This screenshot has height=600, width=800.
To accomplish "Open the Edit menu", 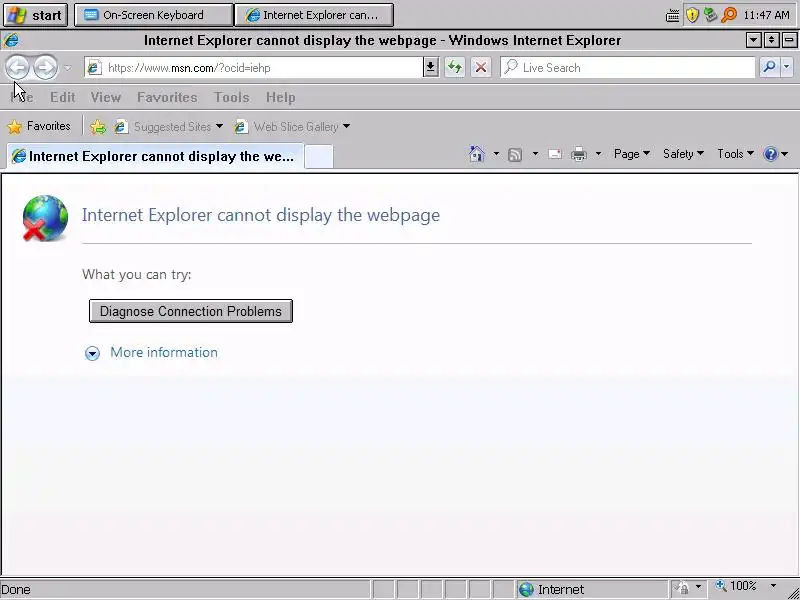I will coord(62,97).
